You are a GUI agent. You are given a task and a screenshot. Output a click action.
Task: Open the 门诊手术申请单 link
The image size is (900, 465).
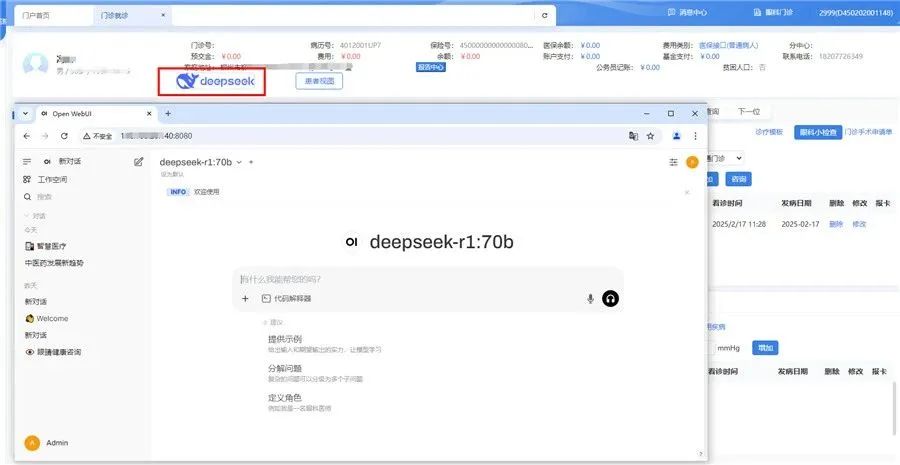tap(868, 132)
